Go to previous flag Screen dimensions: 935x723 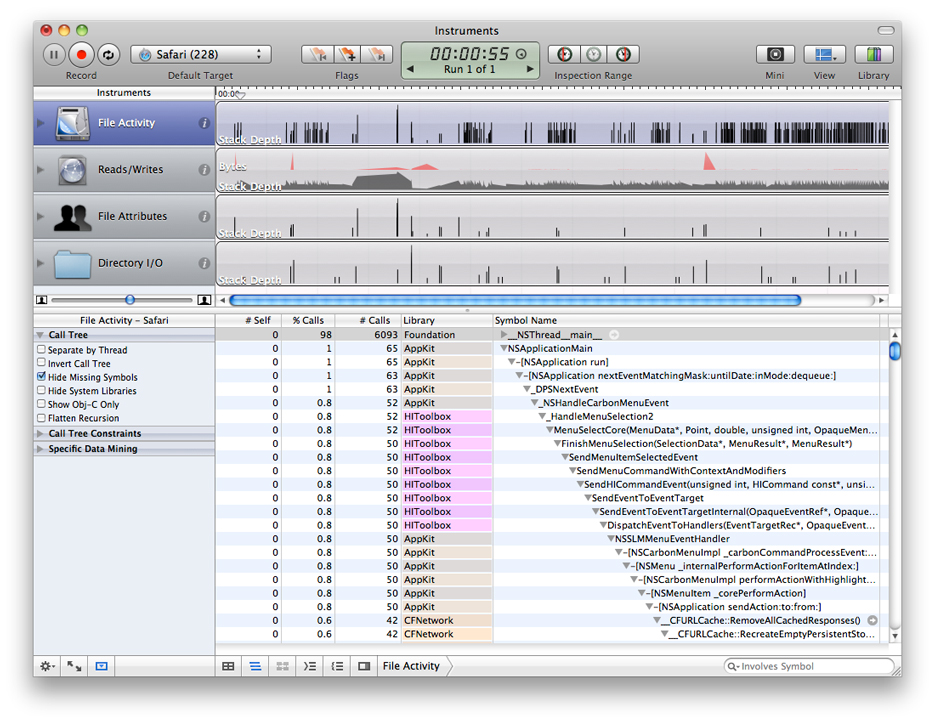[x=318, y=54]
